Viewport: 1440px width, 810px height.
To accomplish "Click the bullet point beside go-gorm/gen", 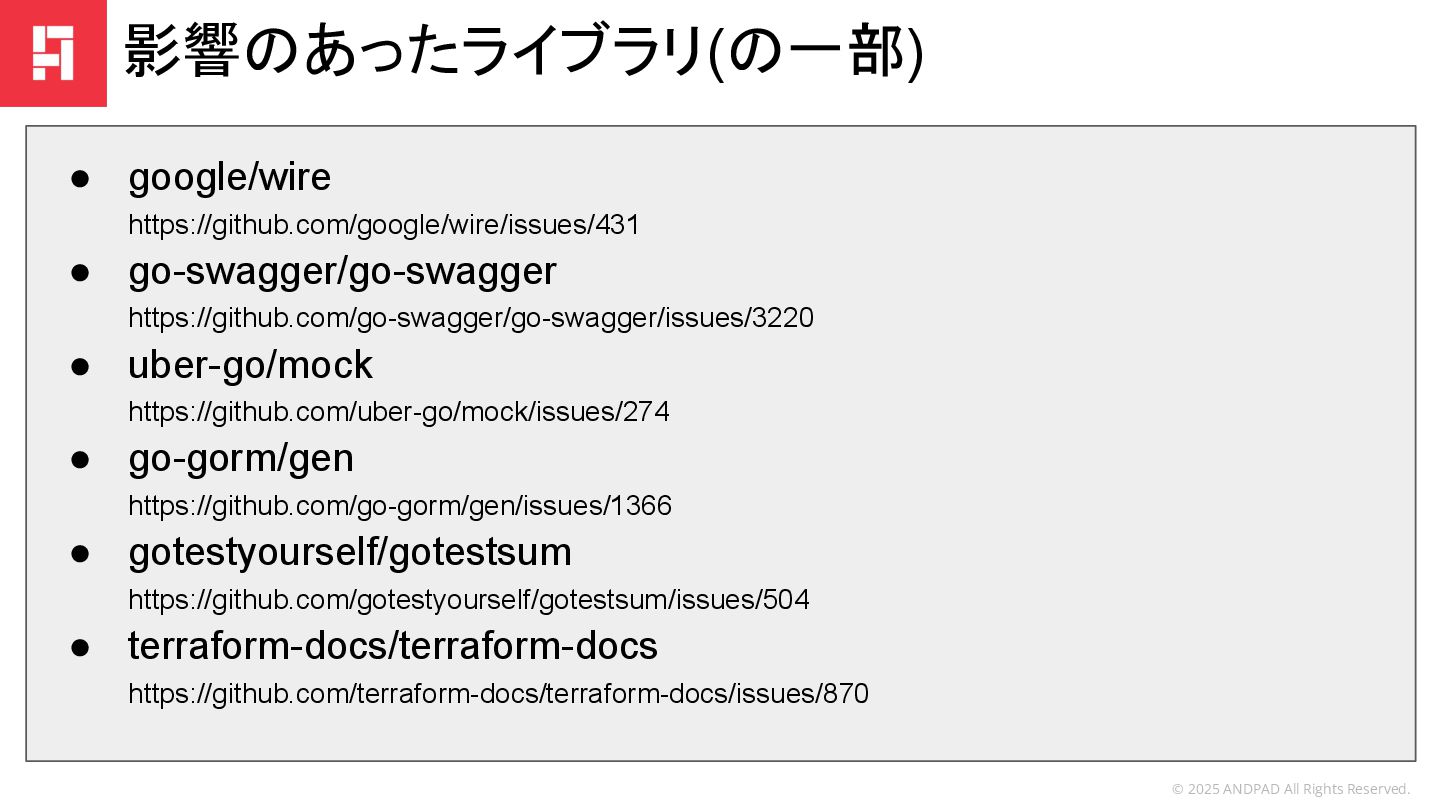I will pos(80,460).
